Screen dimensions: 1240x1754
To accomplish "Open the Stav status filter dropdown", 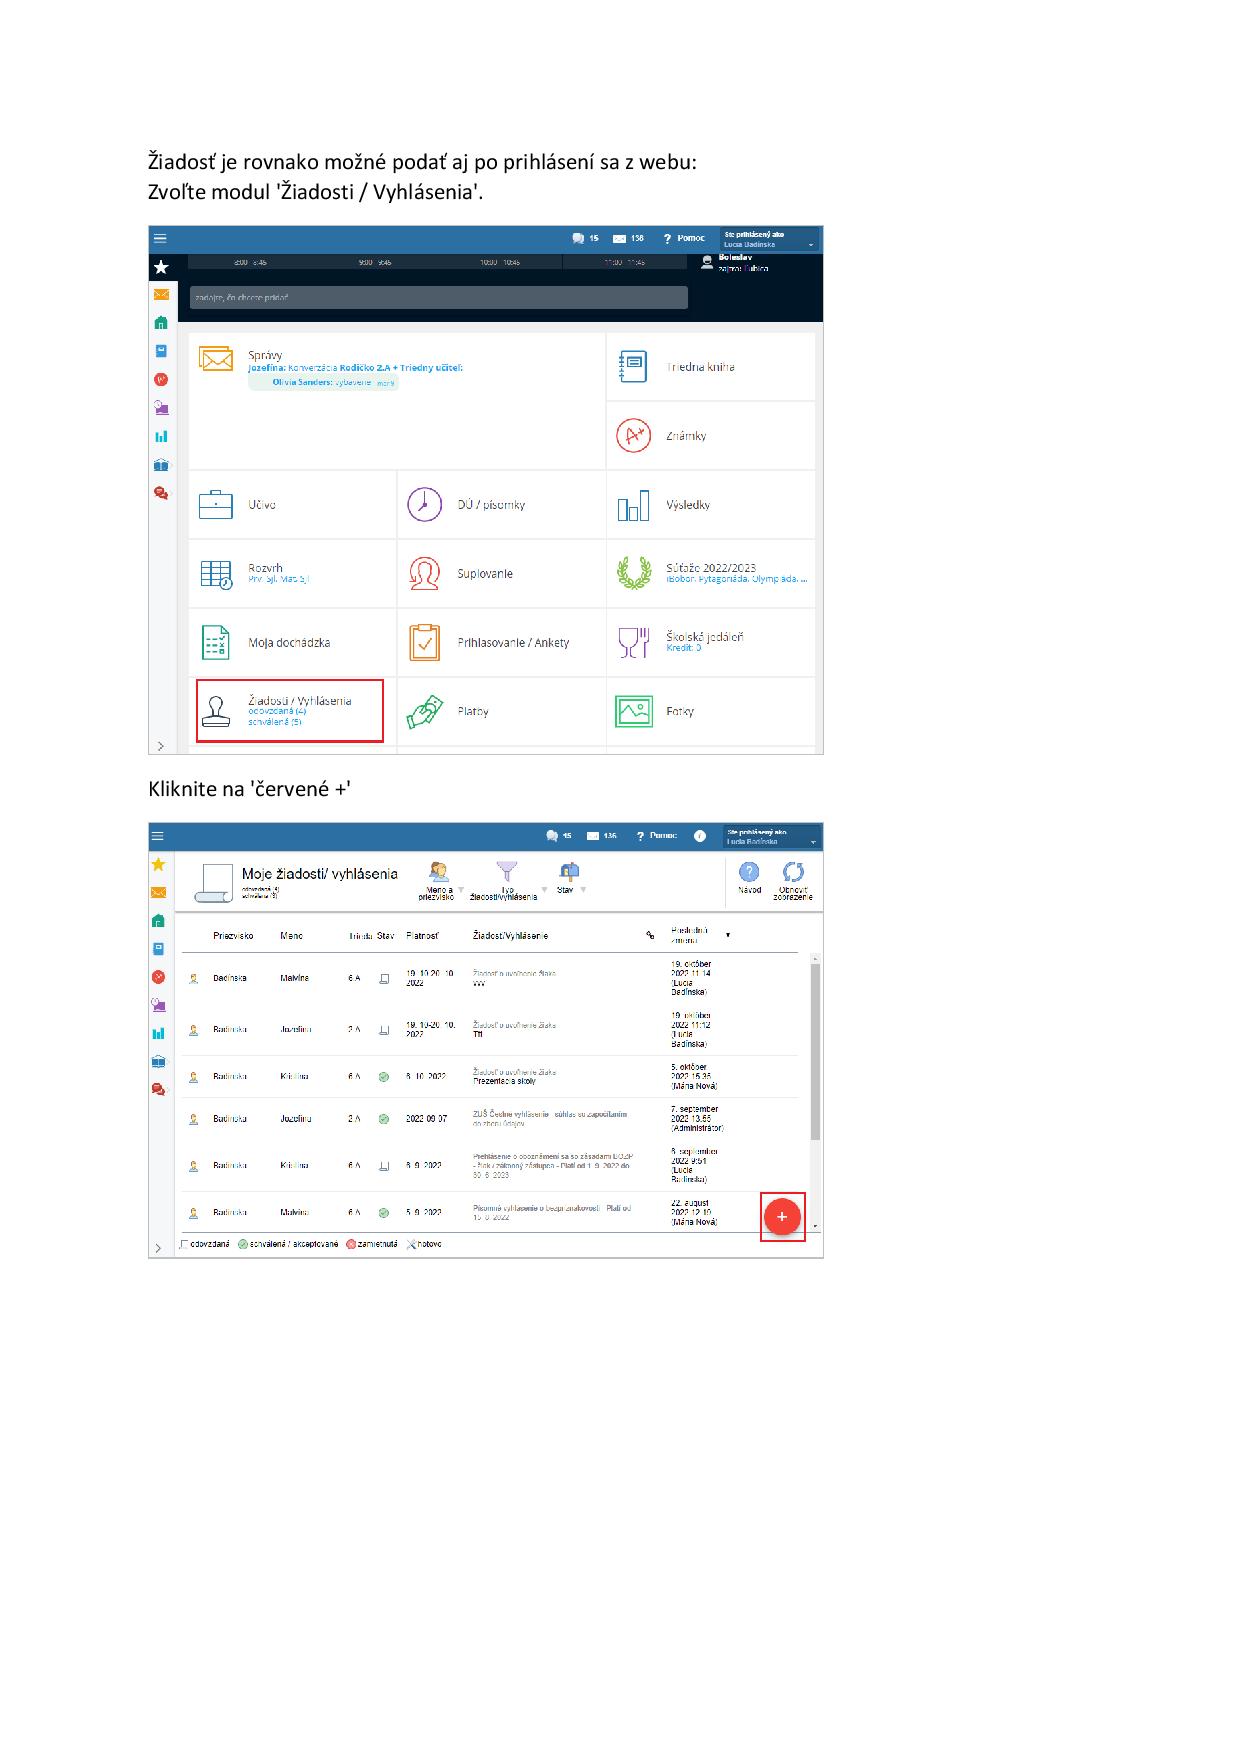I will click(568, 878).
